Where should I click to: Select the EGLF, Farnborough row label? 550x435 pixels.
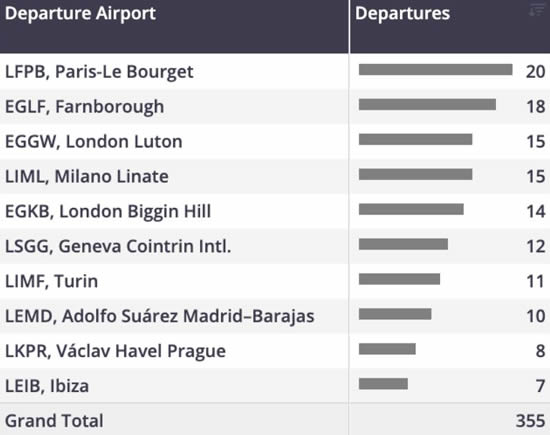point(85,107)
